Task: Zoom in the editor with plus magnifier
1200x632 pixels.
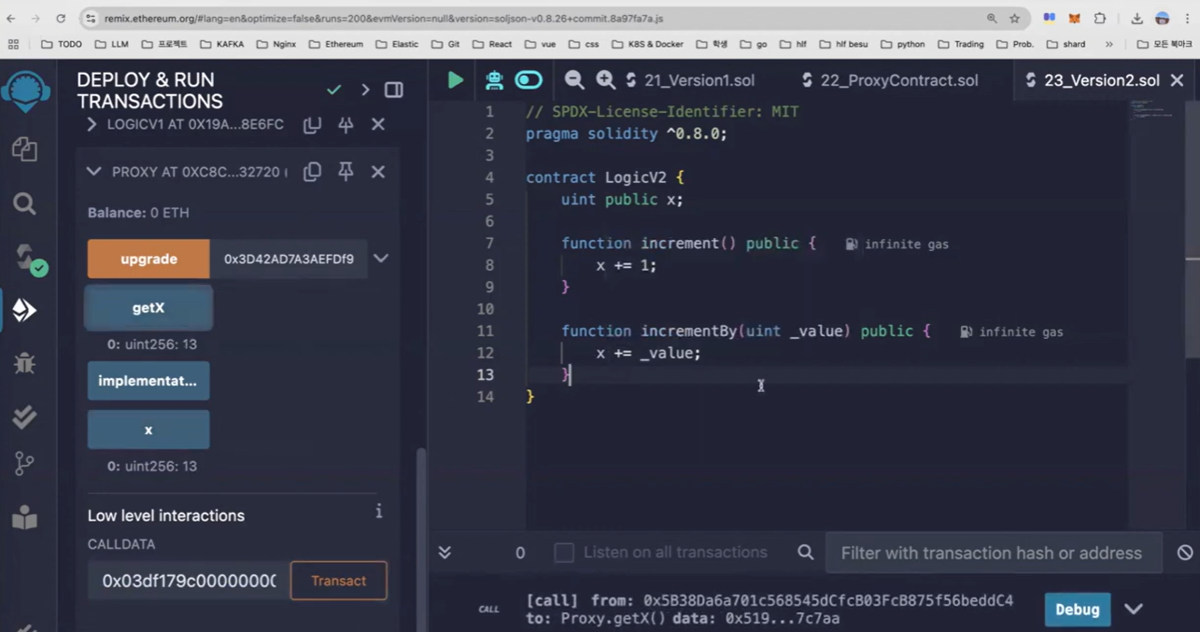Action: pos(606,80)
